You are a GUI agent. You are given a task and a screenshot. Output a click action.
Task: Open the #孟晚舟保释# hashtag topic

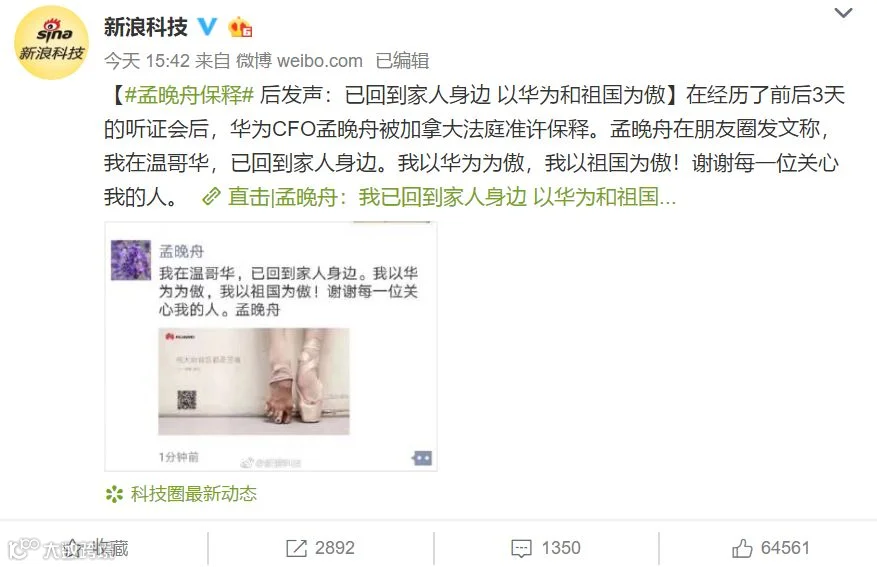(x=189, y=95)
